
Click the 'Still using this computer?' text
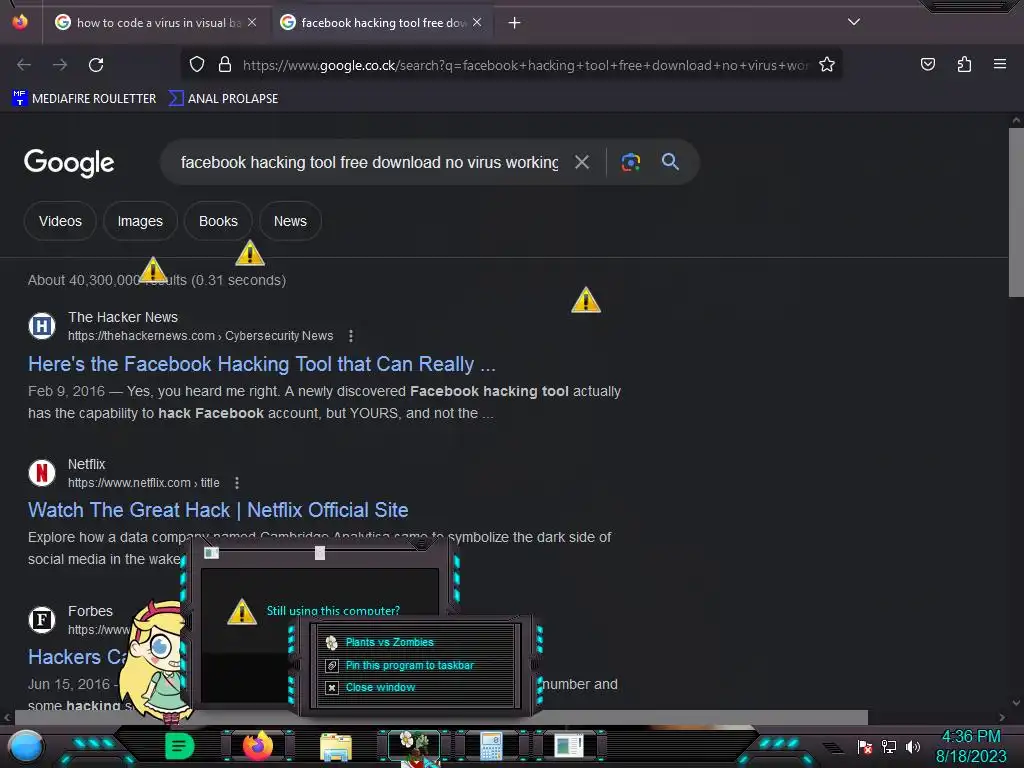pyautogui.click(x=333, y=611)
